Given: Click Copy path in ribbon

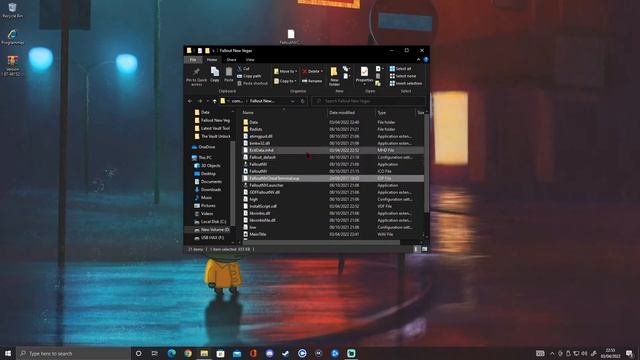Looking at the screenshot, I should coord(249,76).
